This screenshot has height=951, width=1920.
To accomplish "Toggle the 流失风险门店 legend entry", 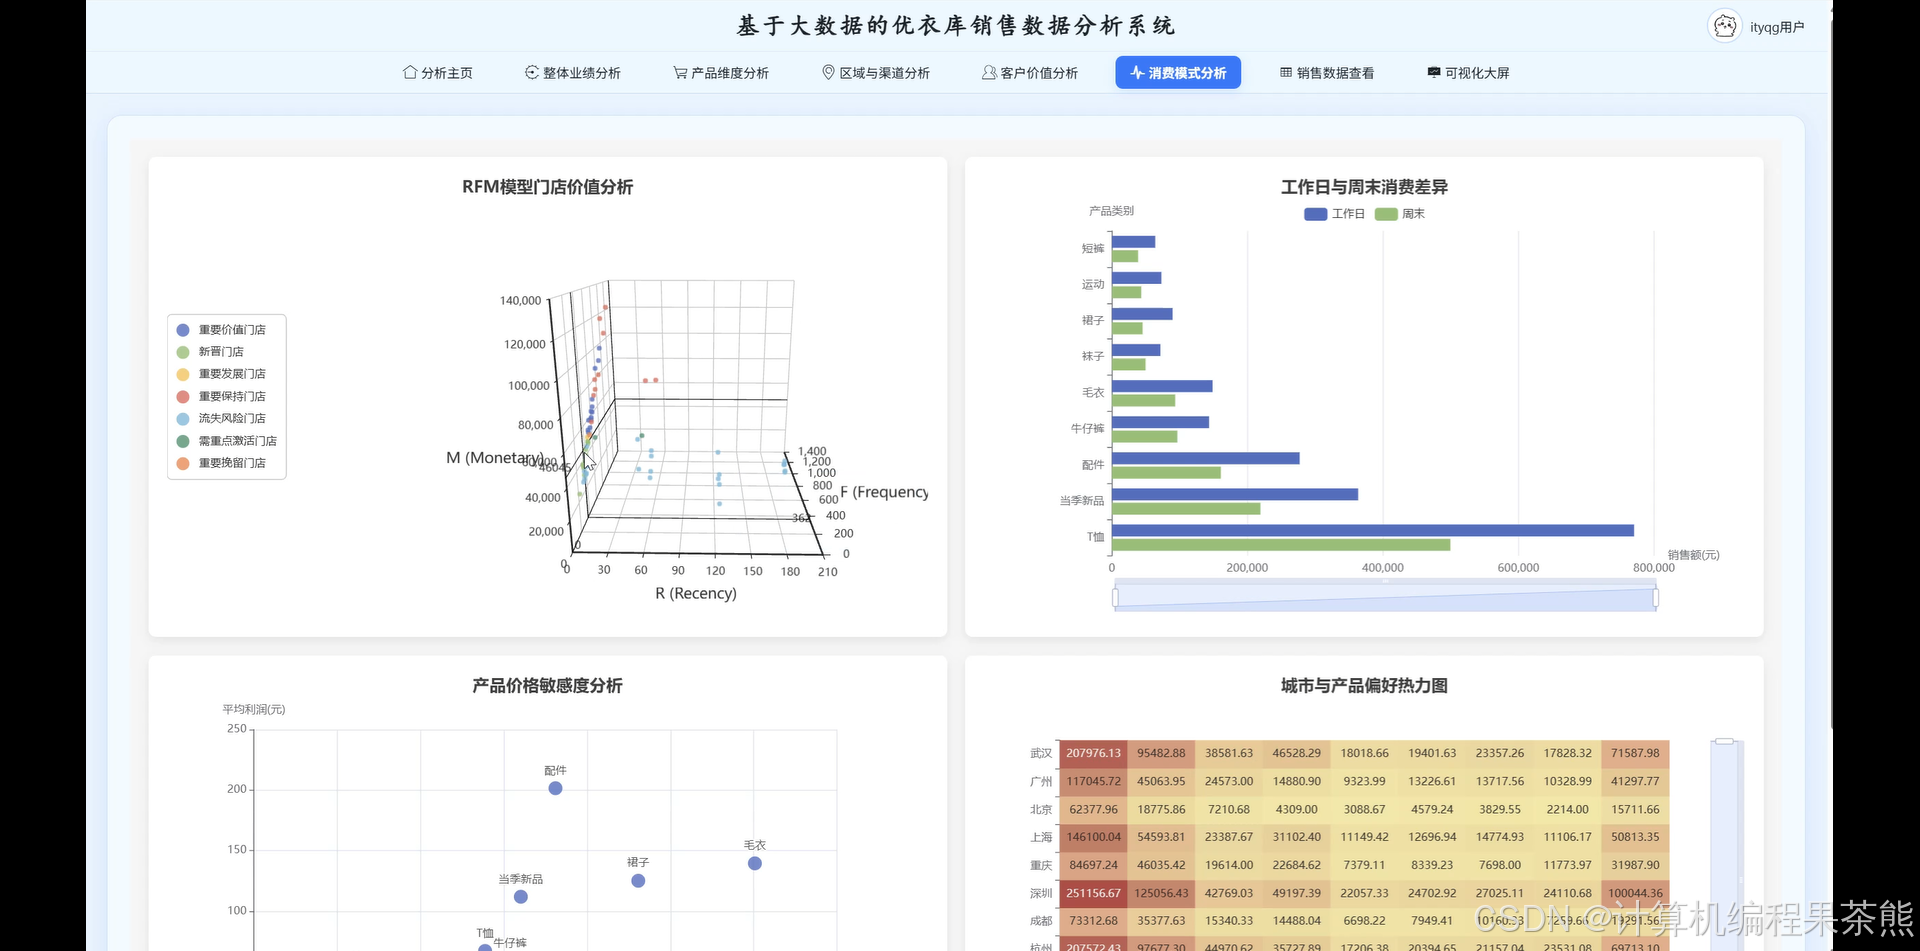I will 221,419.
